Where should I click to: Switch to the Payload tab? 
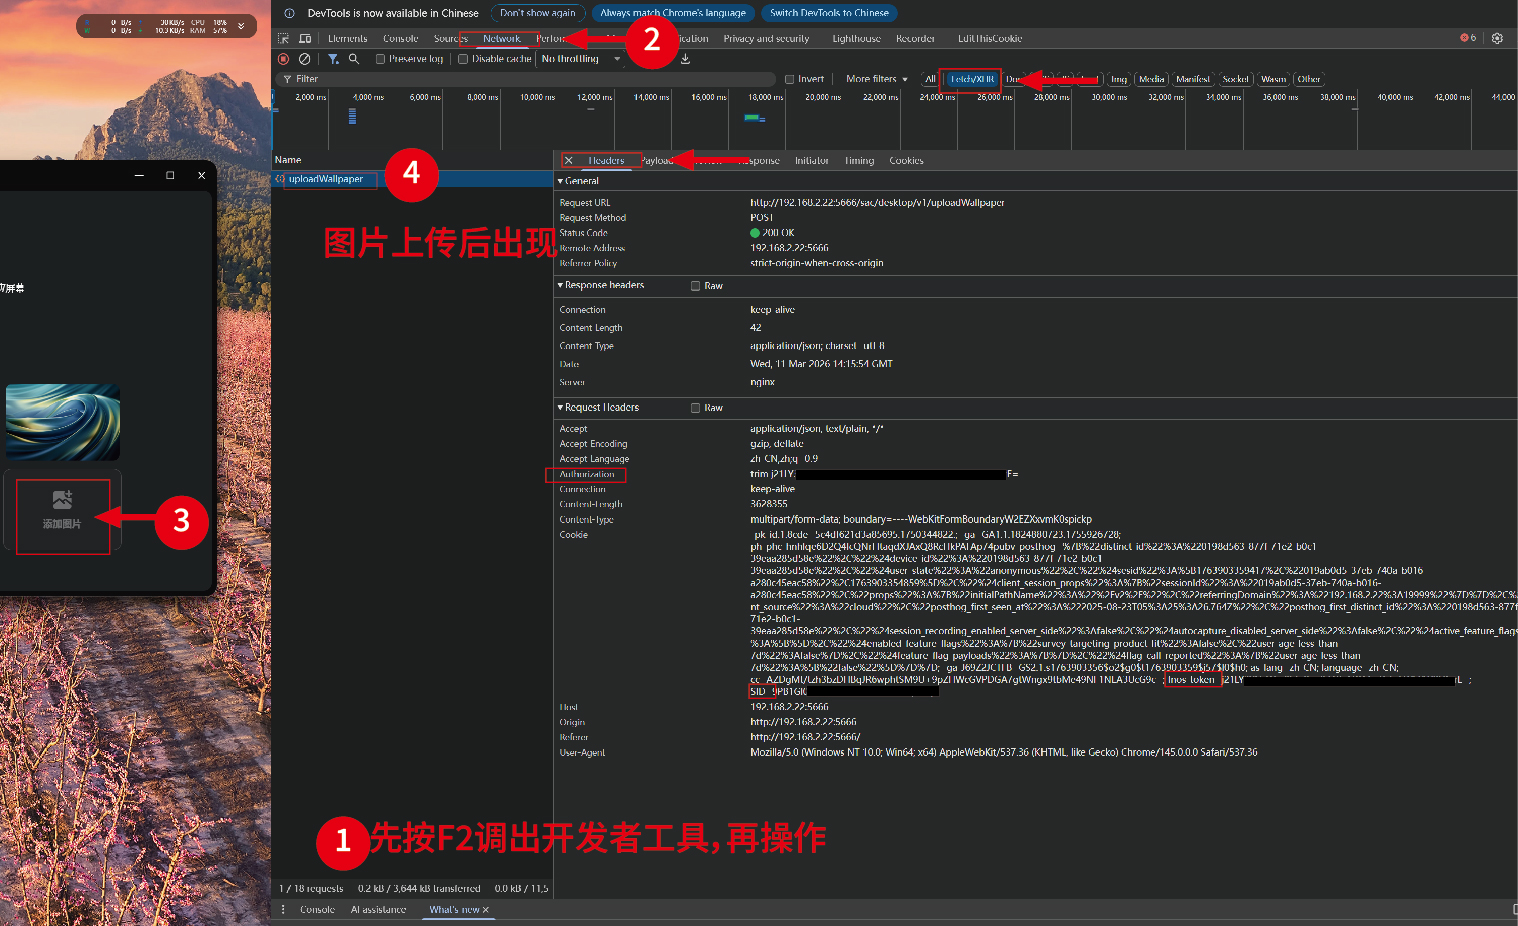tap(657, 160)
